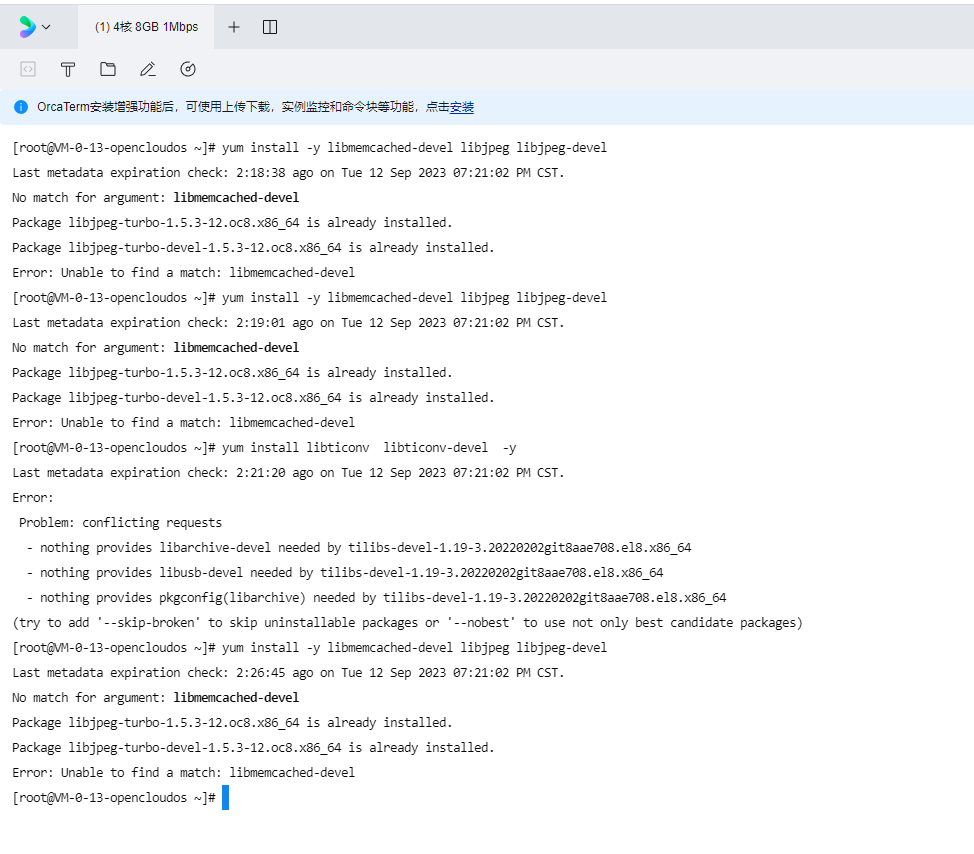Click the command block code icon
Viewport: 974px width, 854px height.
click(x=28, y=69)
